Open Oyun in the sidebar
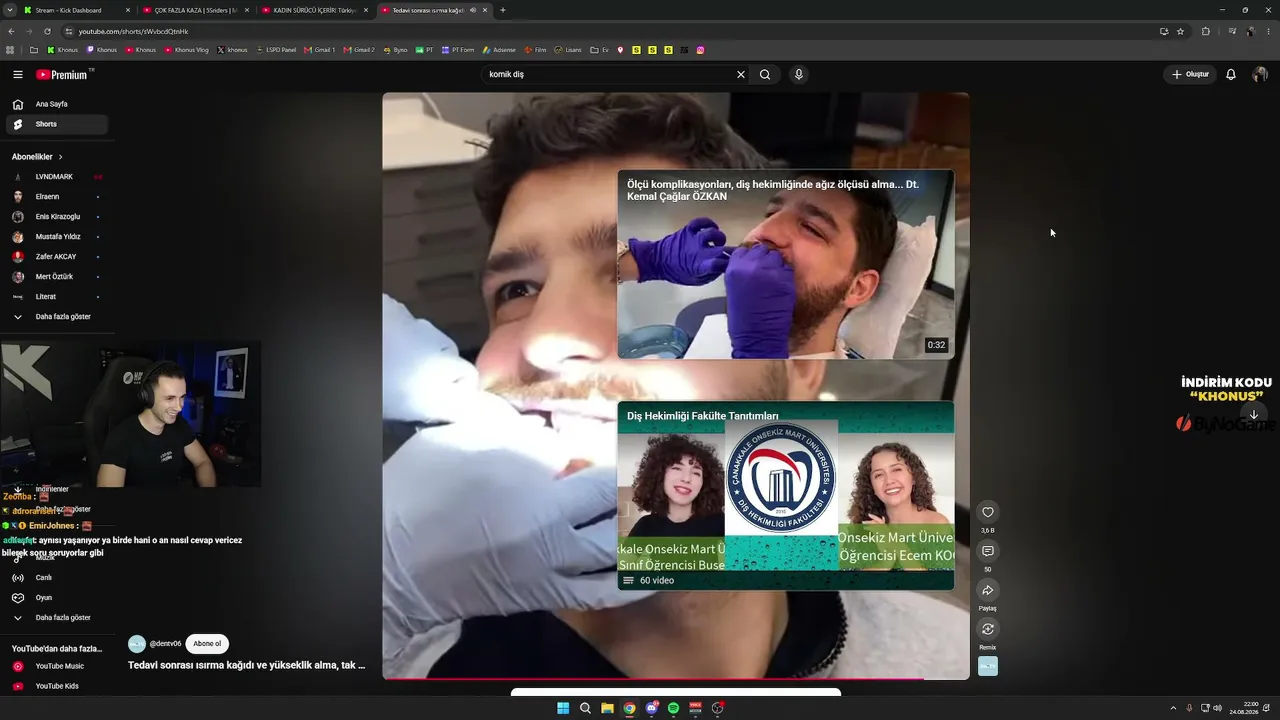1280x720 pixels. pyautogui.click(x=57, y=598)
